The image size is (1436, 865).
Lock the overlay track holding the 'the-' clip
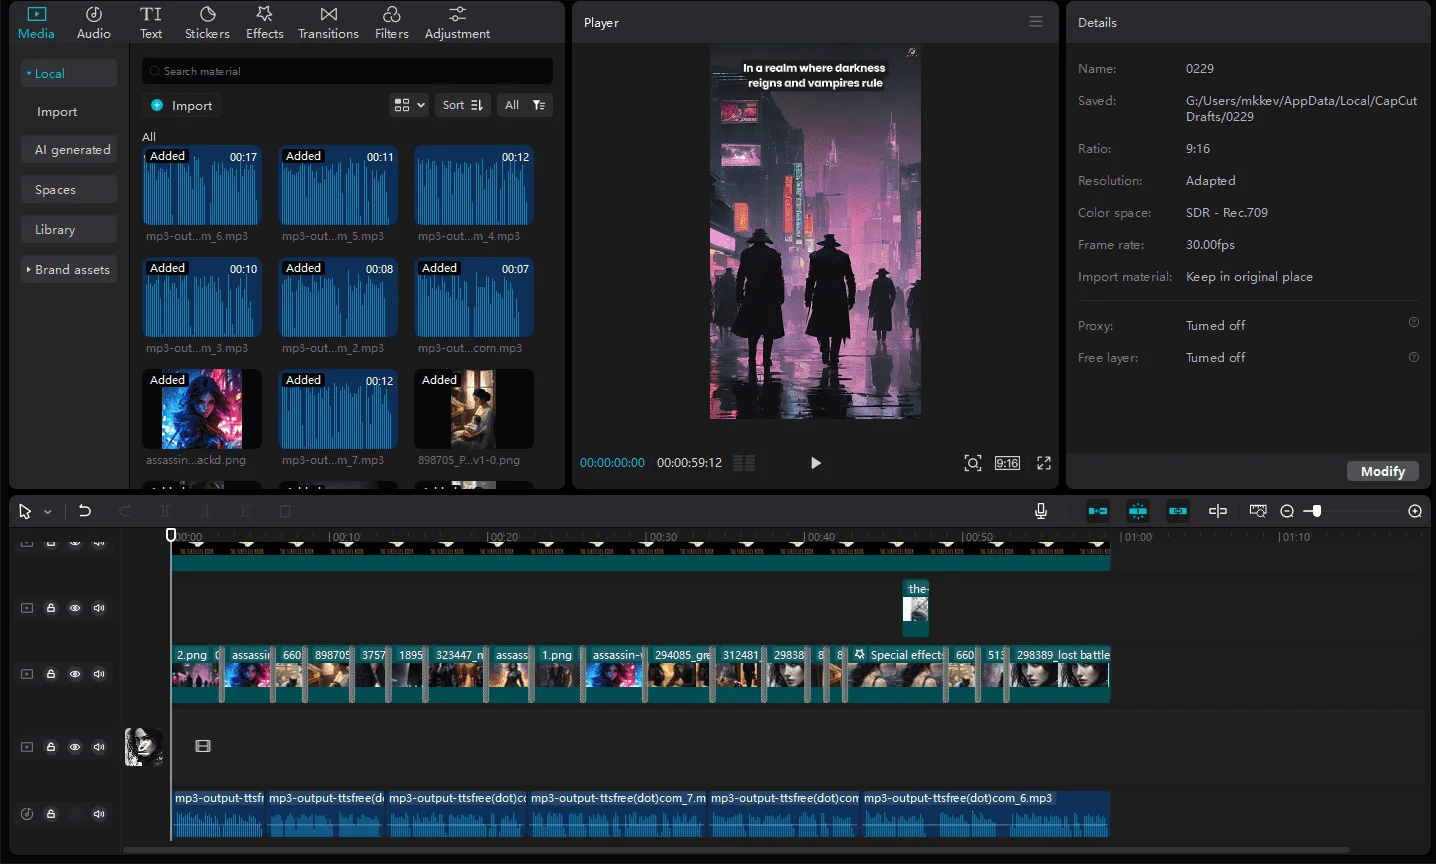51,608
